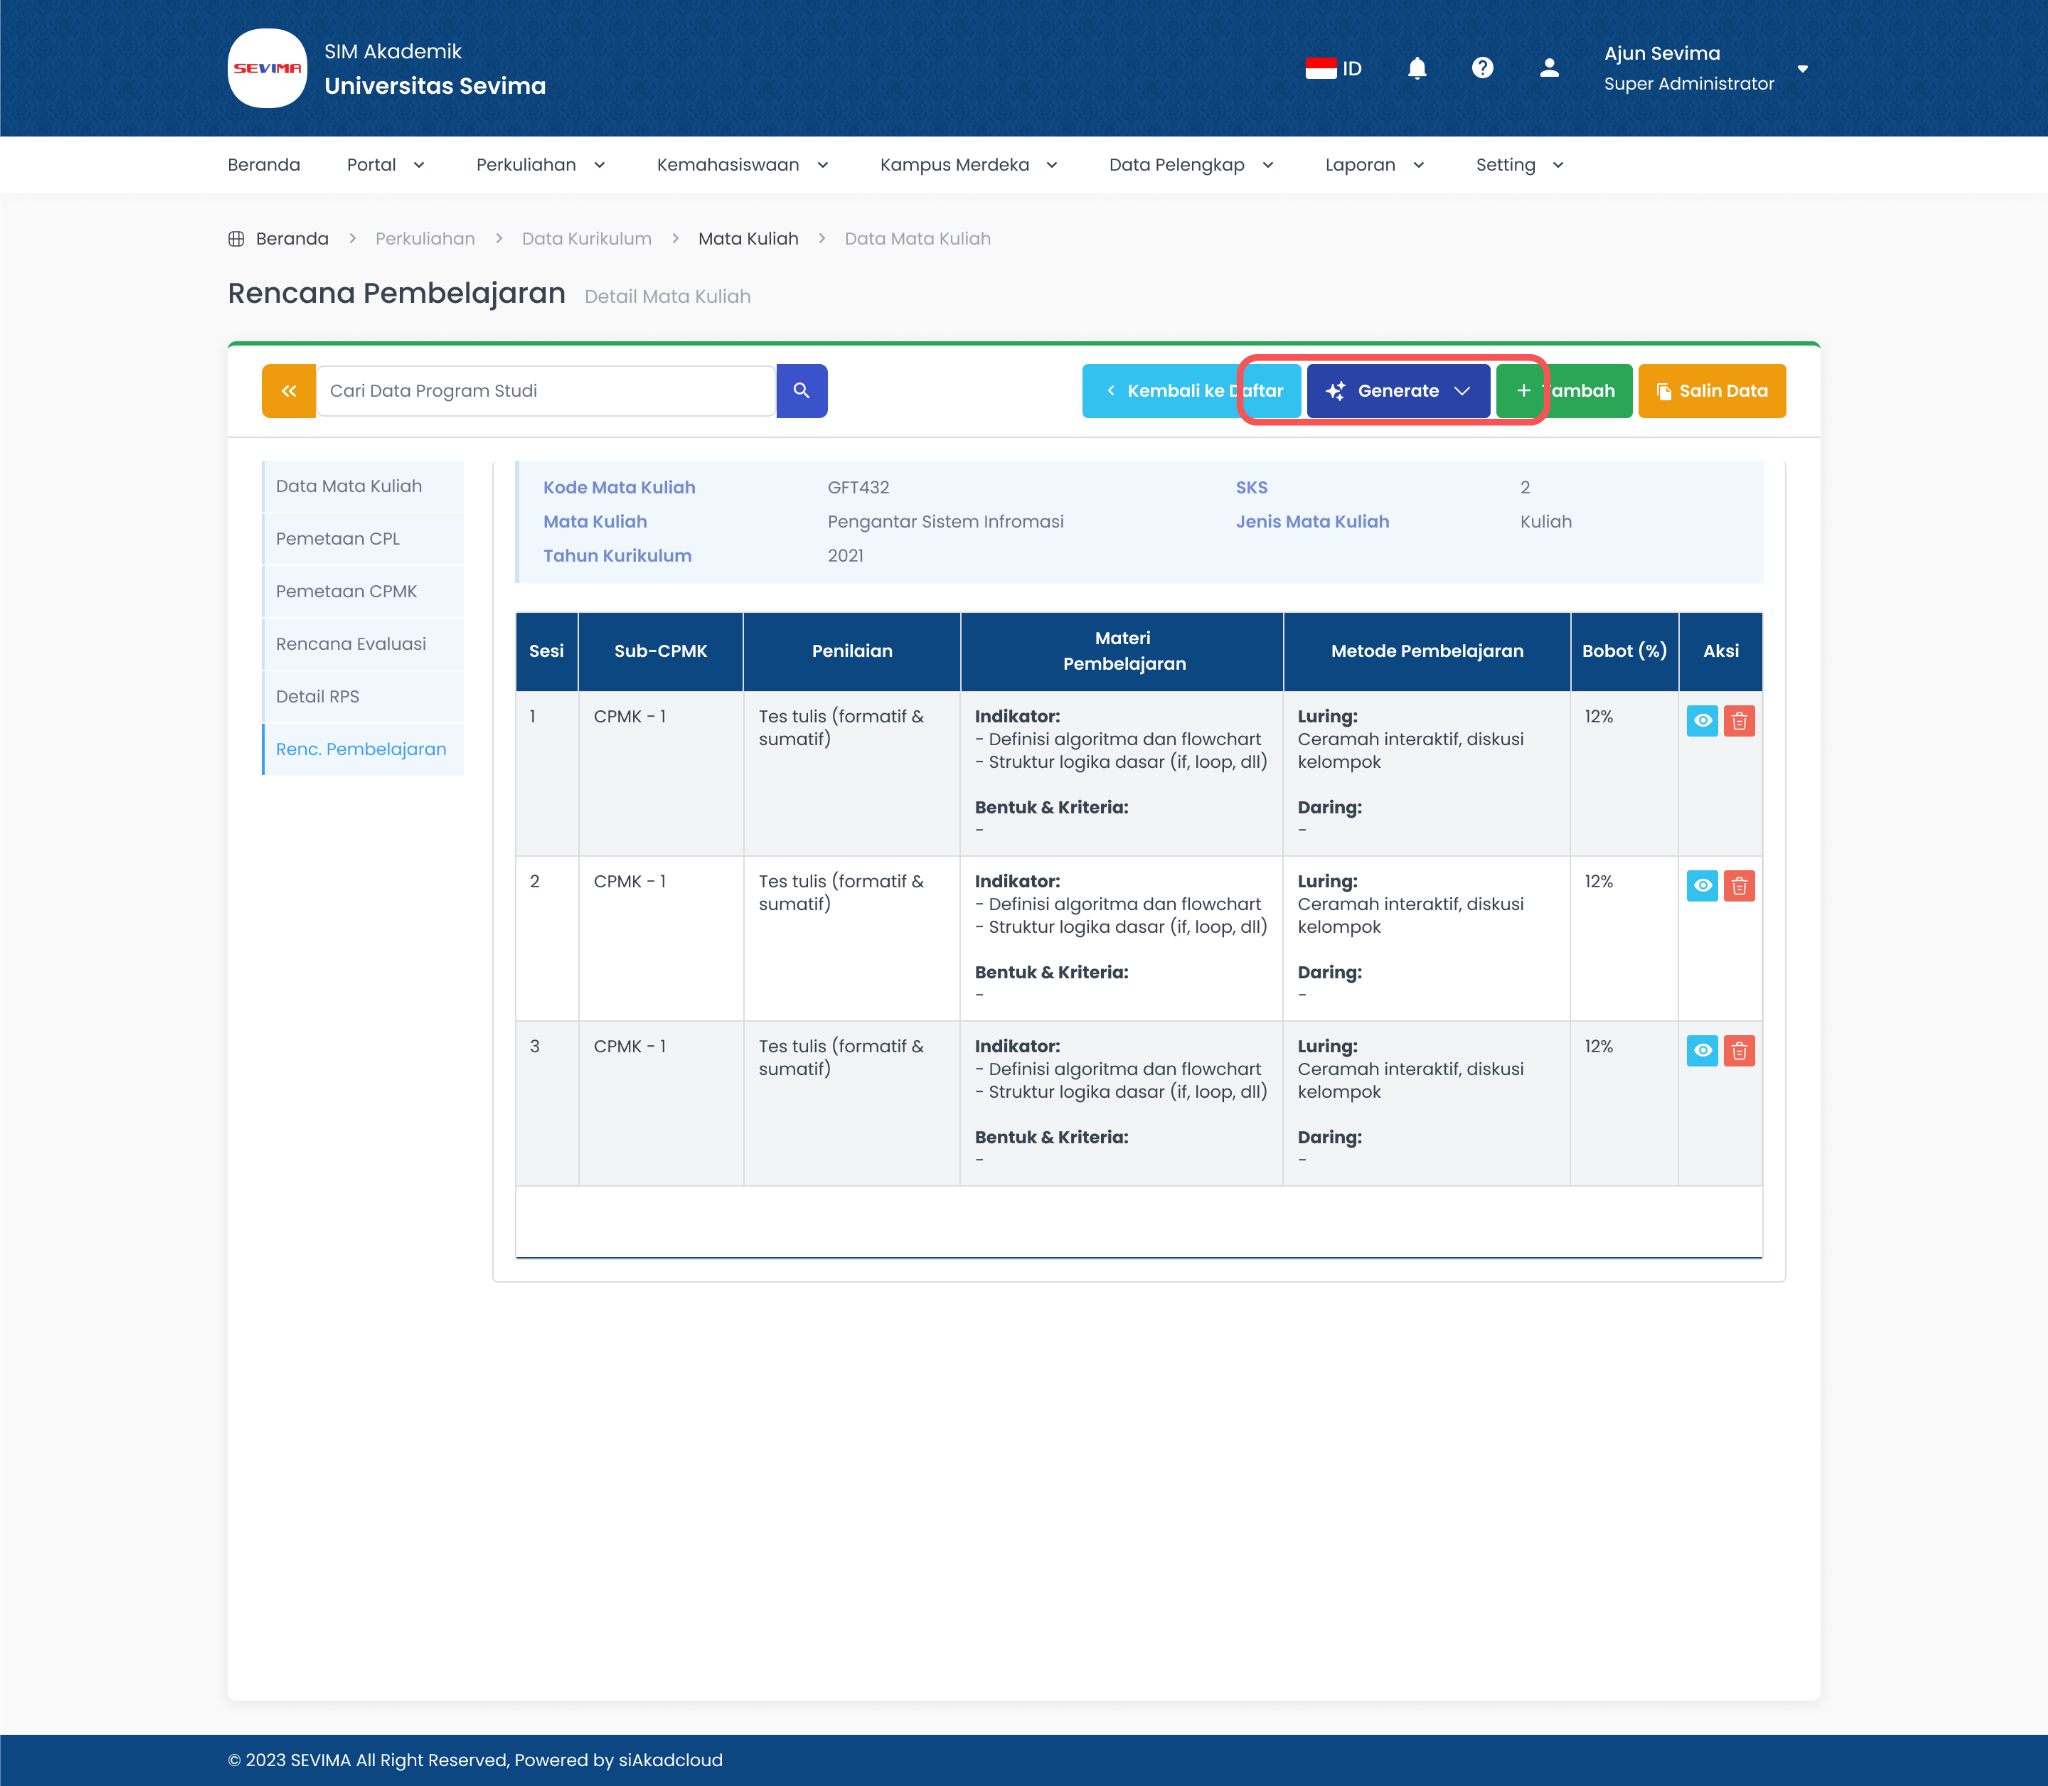Select Rencana Evaluasi in sidebar

(351, 644)
